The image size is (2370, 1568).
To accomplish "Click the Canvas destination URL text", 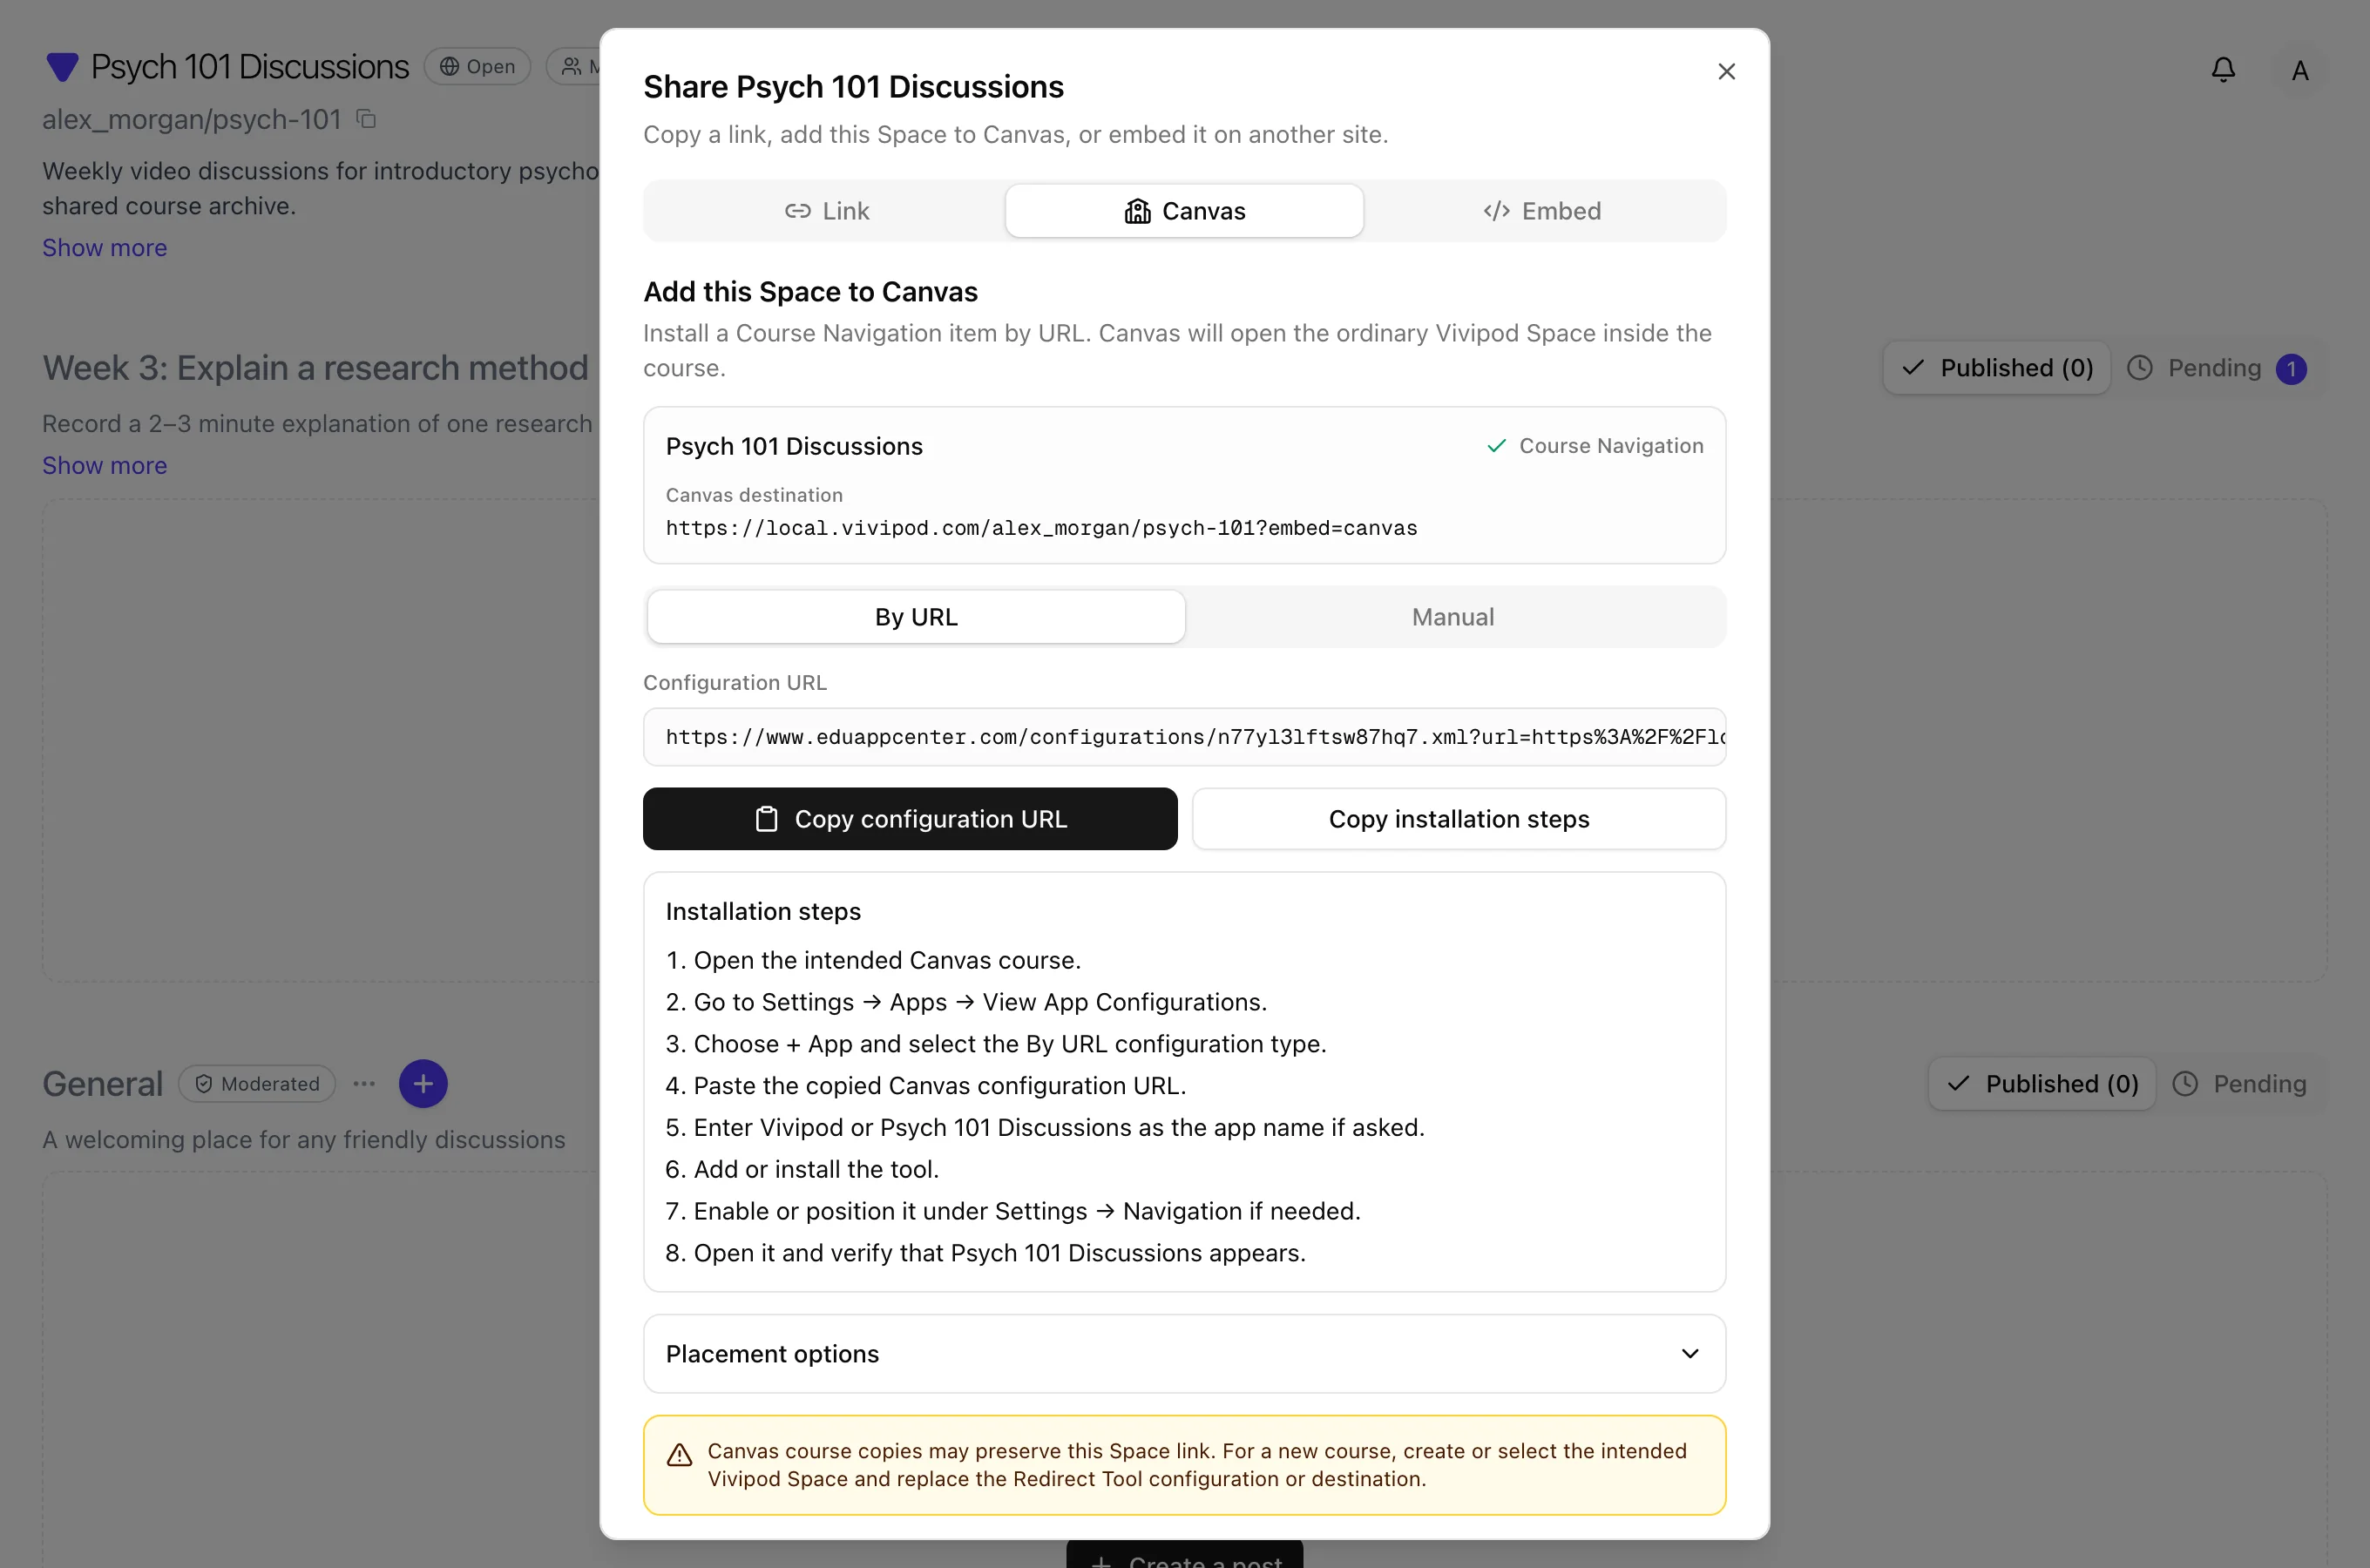I will click(1041, 528).
